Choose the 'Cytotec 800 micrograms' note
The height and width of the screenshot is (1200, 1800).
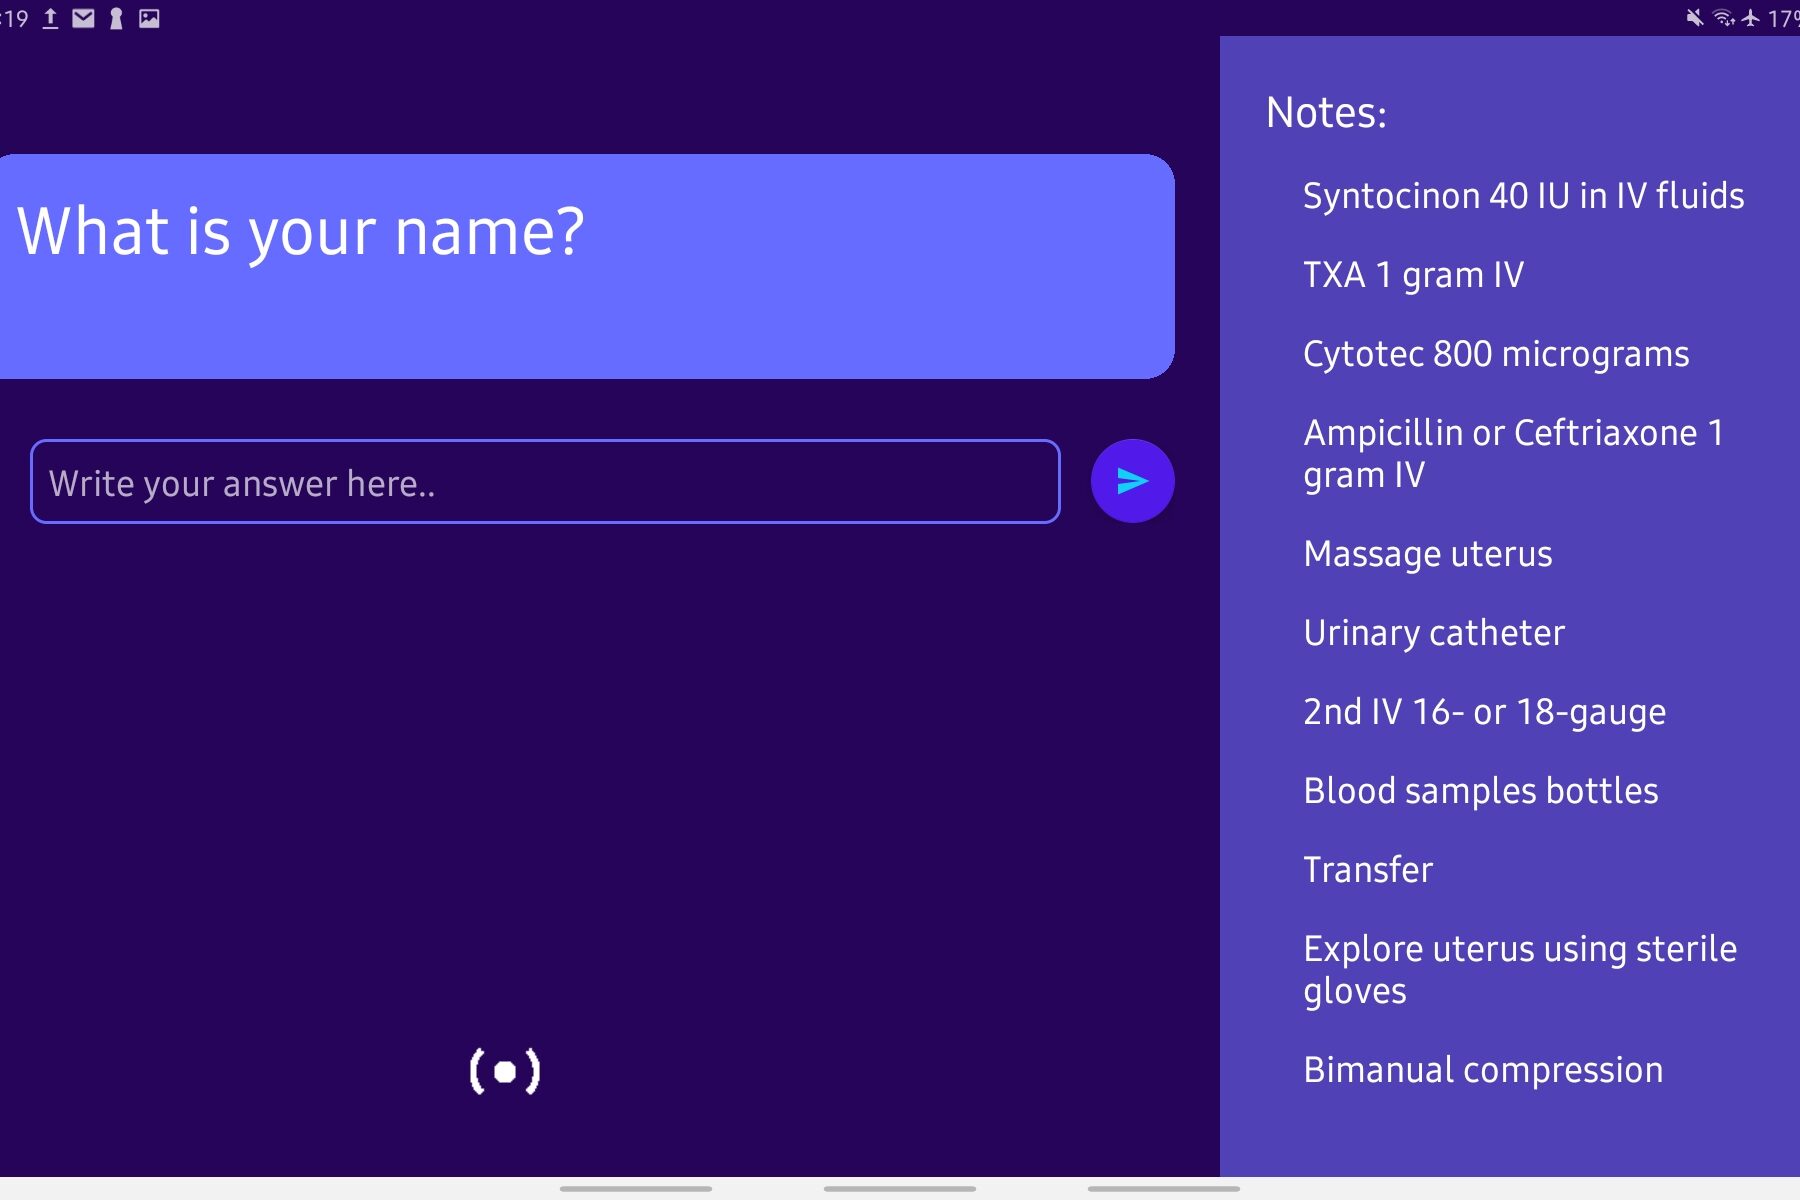(x=1496, y=354)
